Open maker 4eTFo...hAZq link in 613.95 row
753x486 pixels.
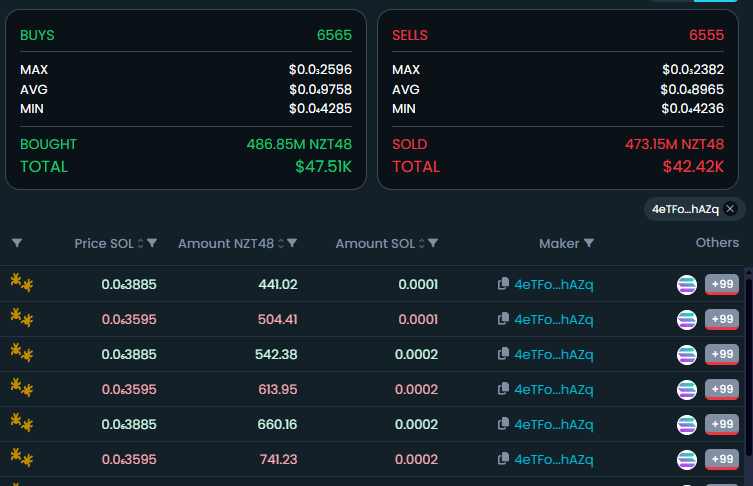pyautogui.click(x=554, y=389)
